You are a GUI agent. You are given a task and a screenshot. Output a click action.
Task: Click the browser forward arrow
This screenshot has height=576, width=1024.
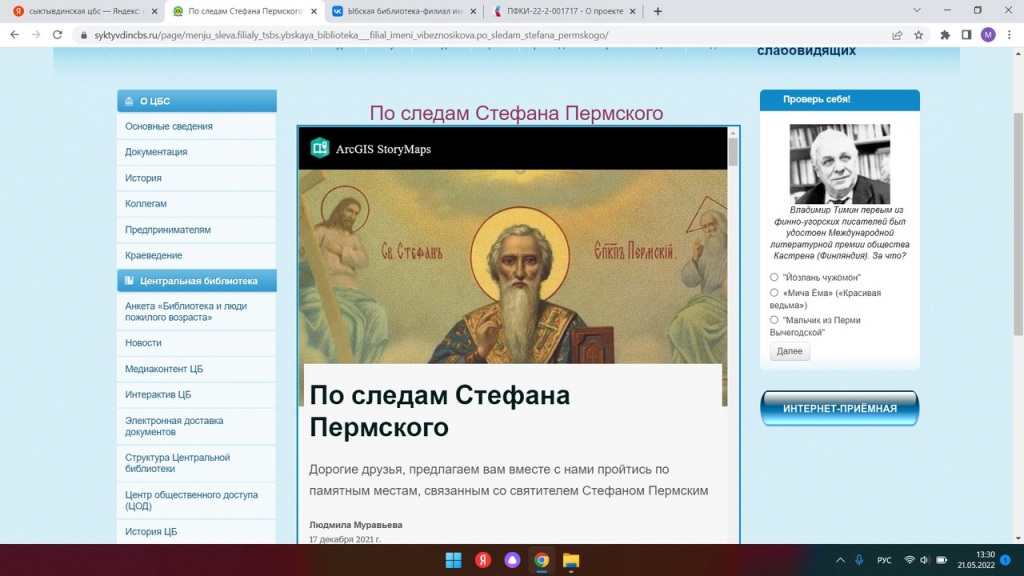(x=36, y=35)
